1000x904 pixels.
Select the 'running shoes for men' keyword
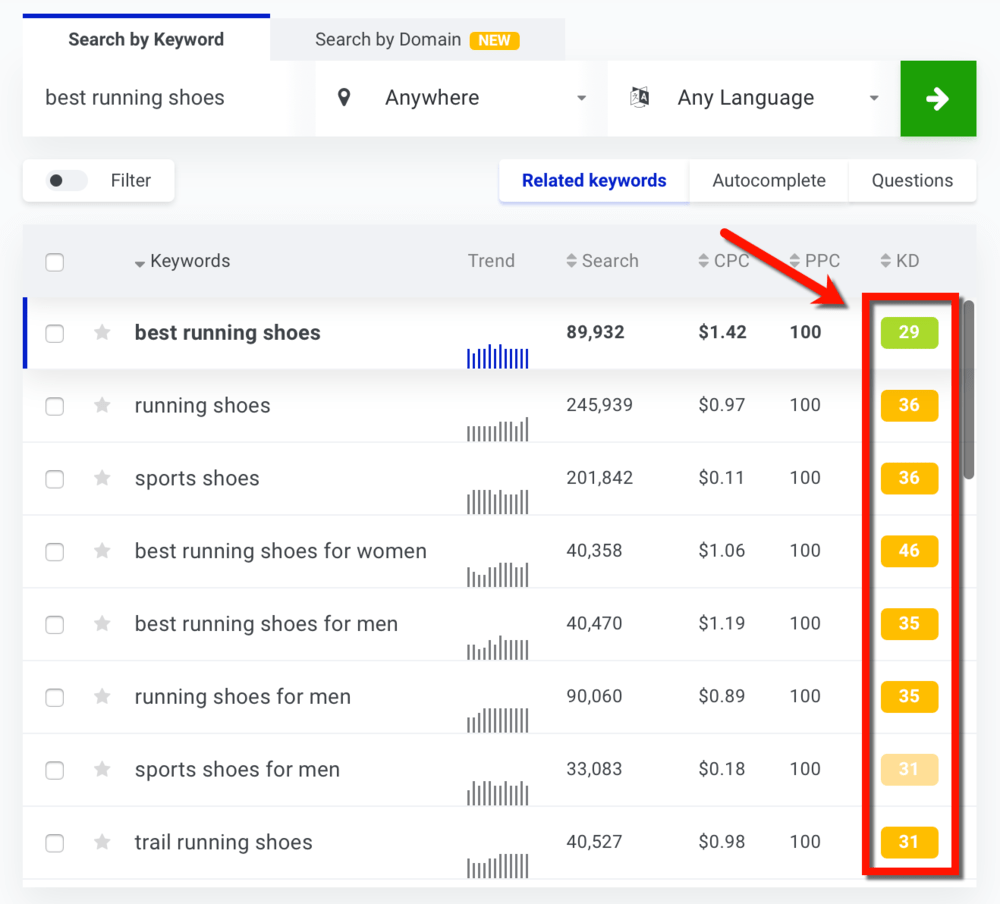click(54, 697)
